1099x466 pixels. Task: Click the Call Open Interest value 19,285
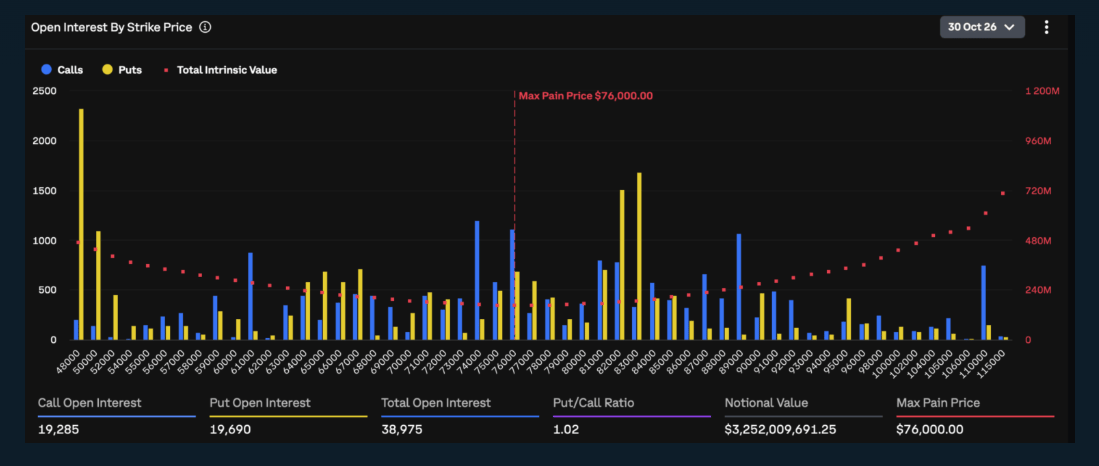tap(58, 430)
